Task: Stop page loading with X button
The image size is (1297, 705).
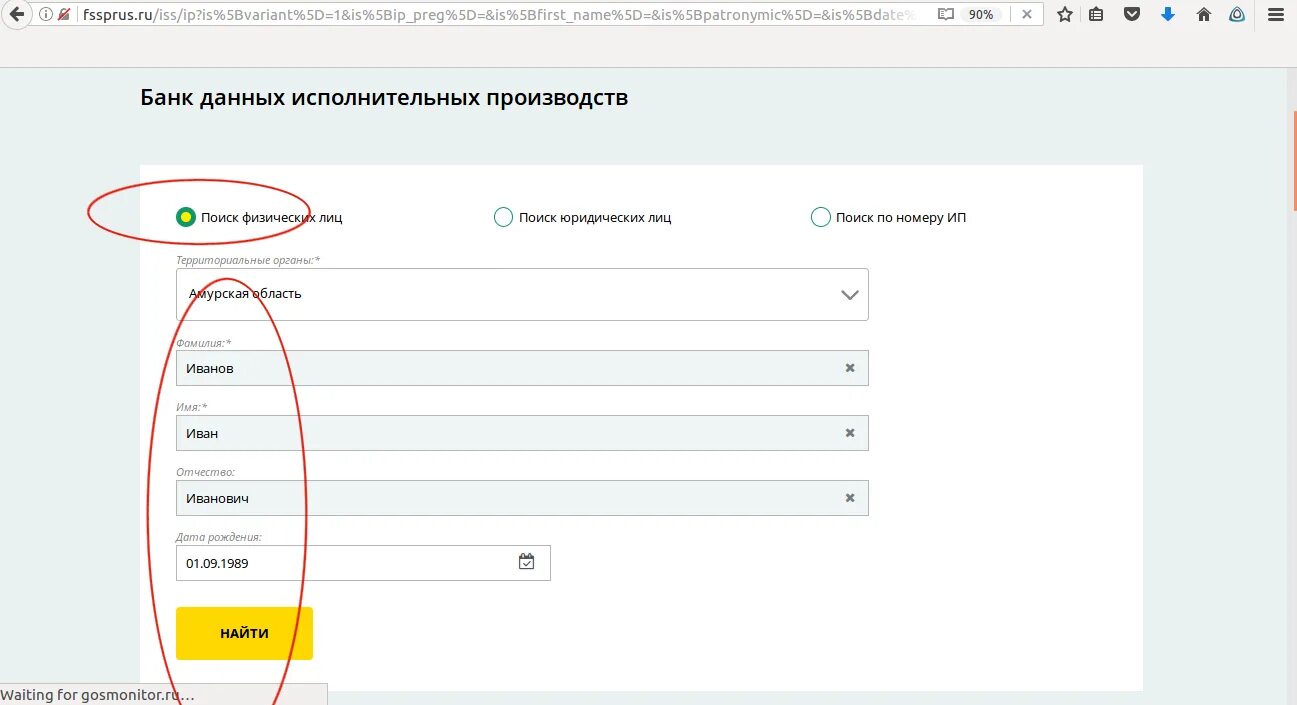Action: pyautogui.click(x=1026, y=14)
